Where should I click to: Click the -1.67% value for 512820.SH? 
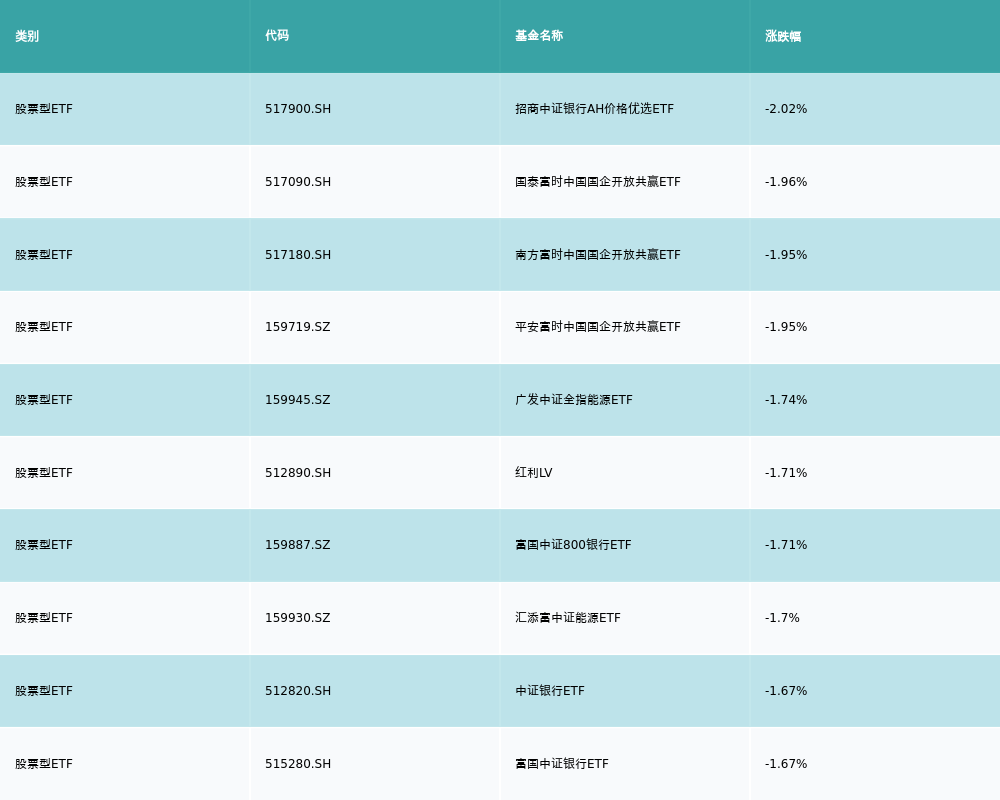pyautogui.click(x=786, y=691)
